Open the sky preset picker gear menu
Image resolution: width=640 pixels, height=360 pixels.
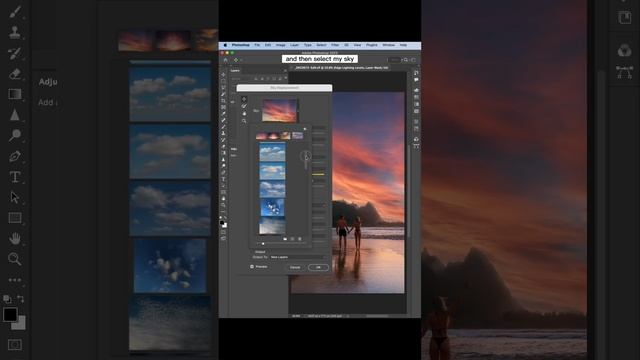305,129
